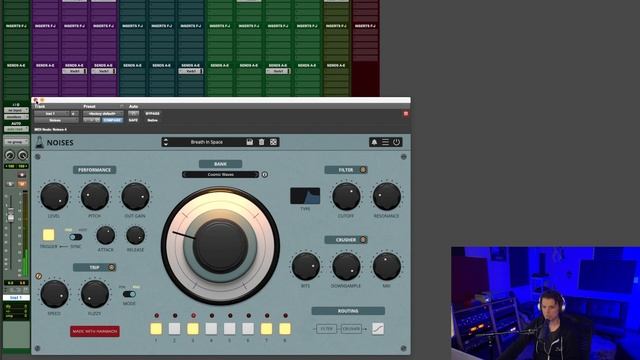This screenshot has width=640, height=360.
Task: Click the Bits knob
Action: tap(305, 267)
